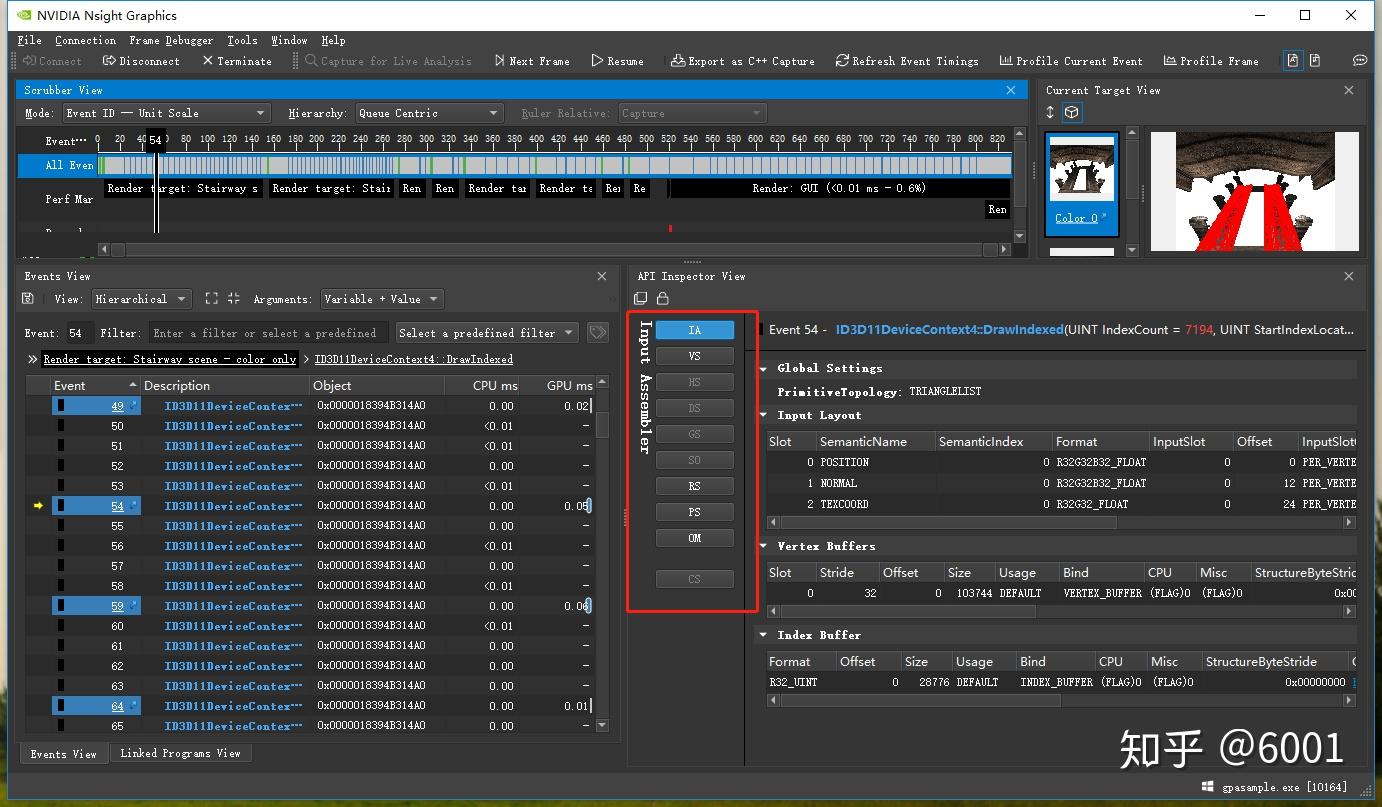Close the API Inspector View panel
The image size is (1382, 807).
pyautogui.click(x=1349, y=276)
